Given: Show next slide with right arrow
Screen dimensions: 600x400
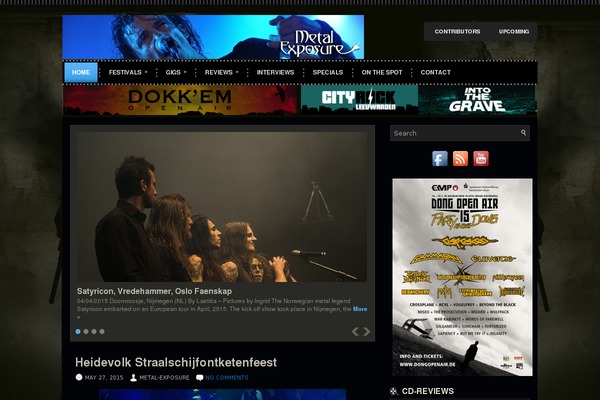Looking at the screenshot, I should [x=367, y=331].
